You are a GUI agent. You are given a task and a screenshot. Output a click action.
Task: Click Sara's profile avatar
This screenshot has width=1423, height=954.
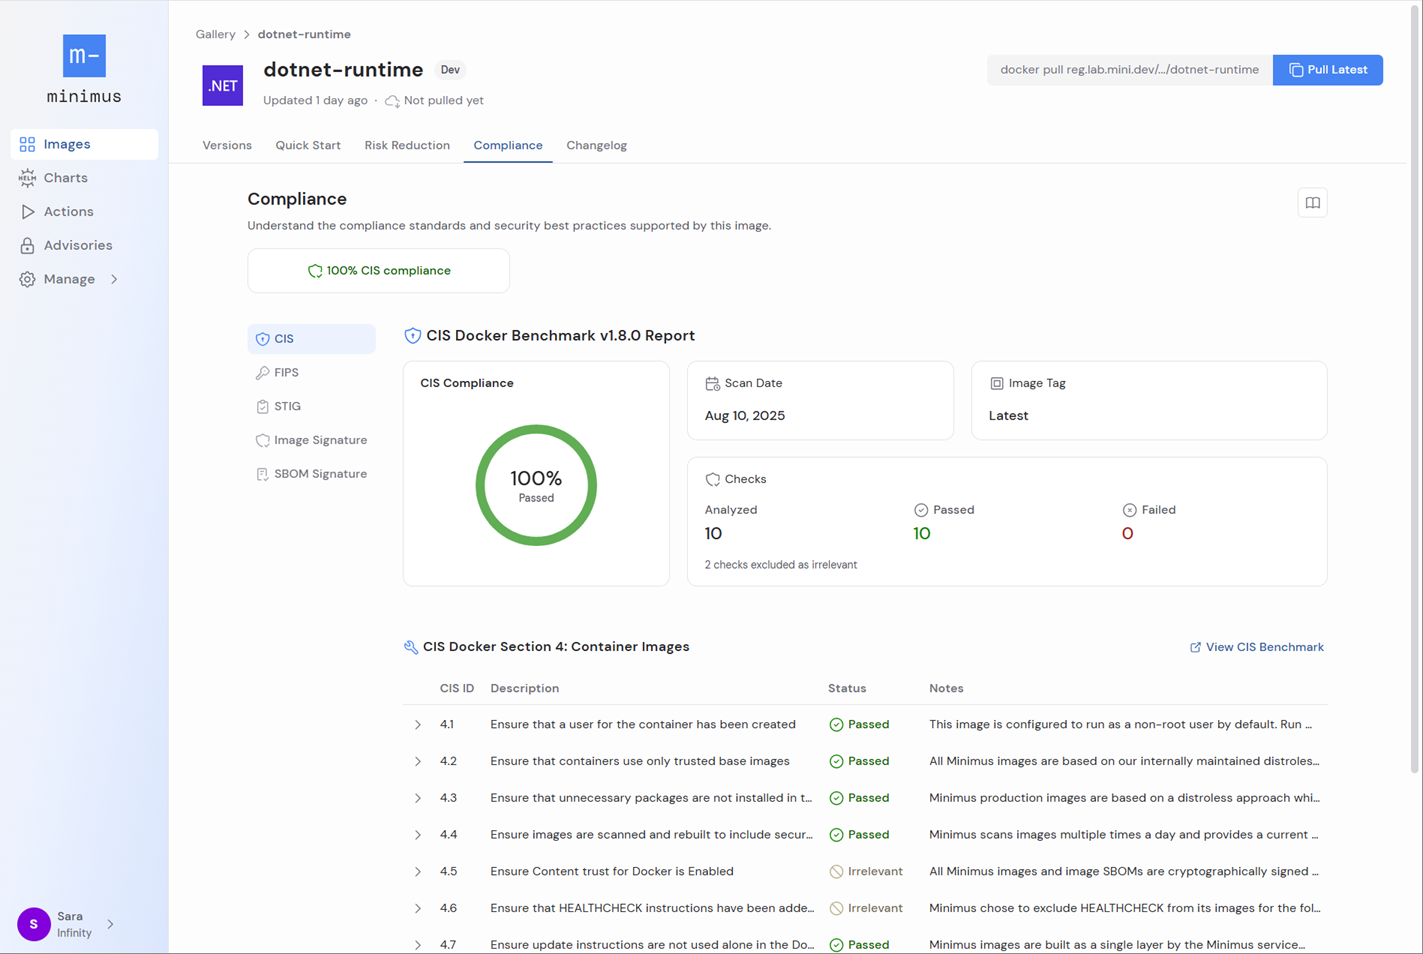[34, 924]
